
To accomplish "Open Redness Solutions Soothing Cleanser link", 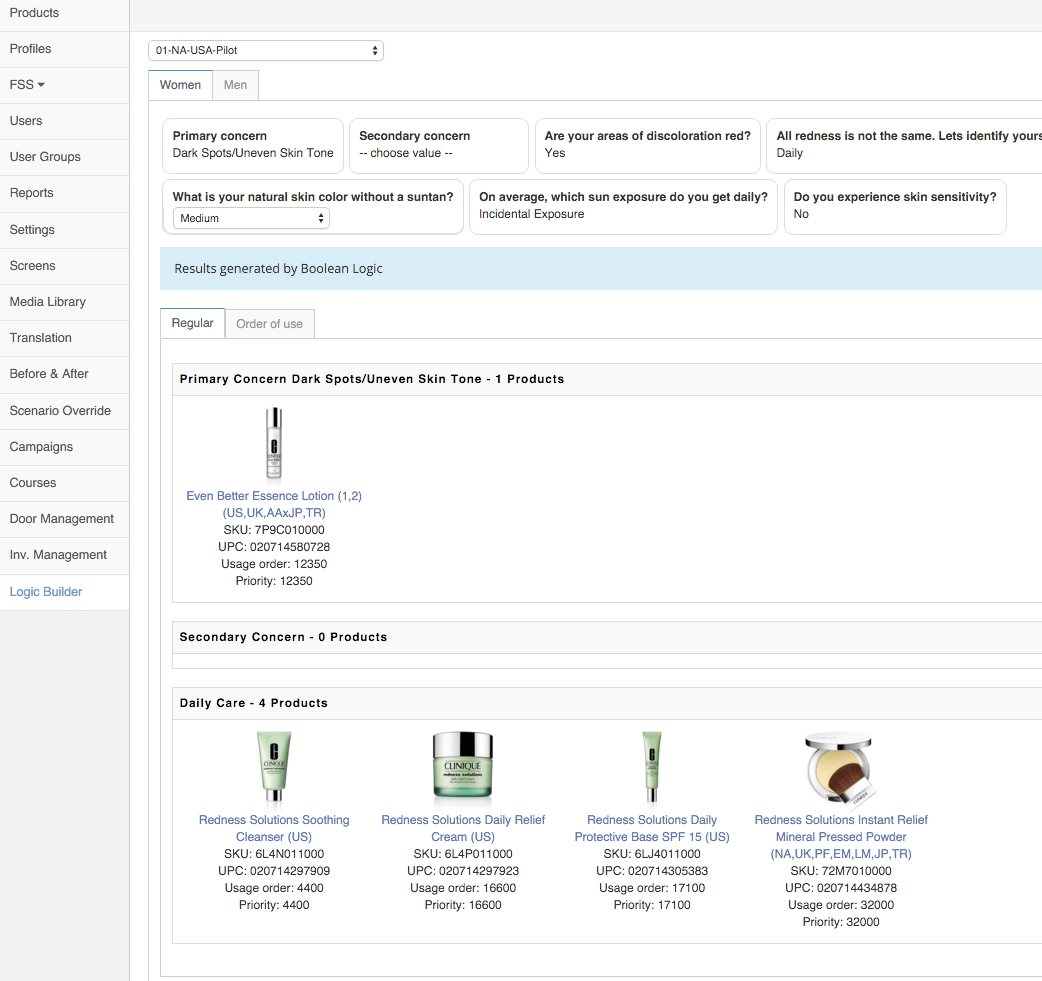I will click(x=274, y=828).
